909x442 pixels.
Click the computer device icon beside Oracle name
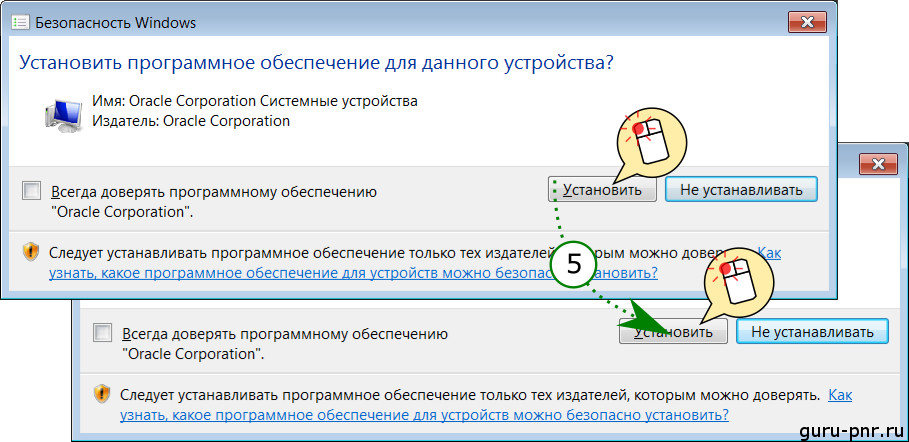[64, 112]
